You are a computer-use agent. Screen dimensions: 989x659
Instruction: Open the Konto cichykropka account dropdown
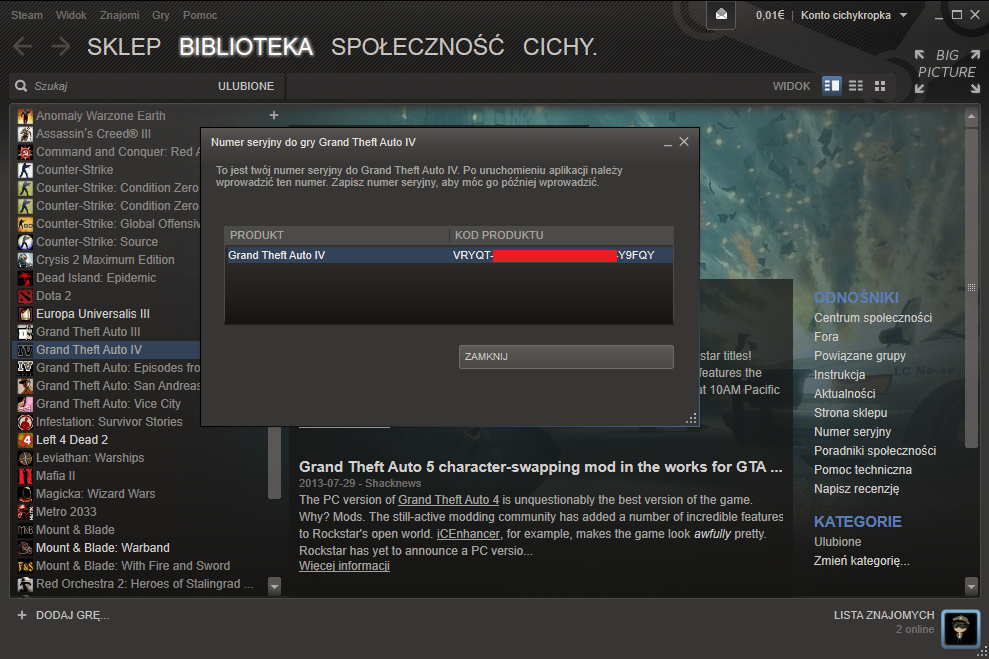[854, 15]
